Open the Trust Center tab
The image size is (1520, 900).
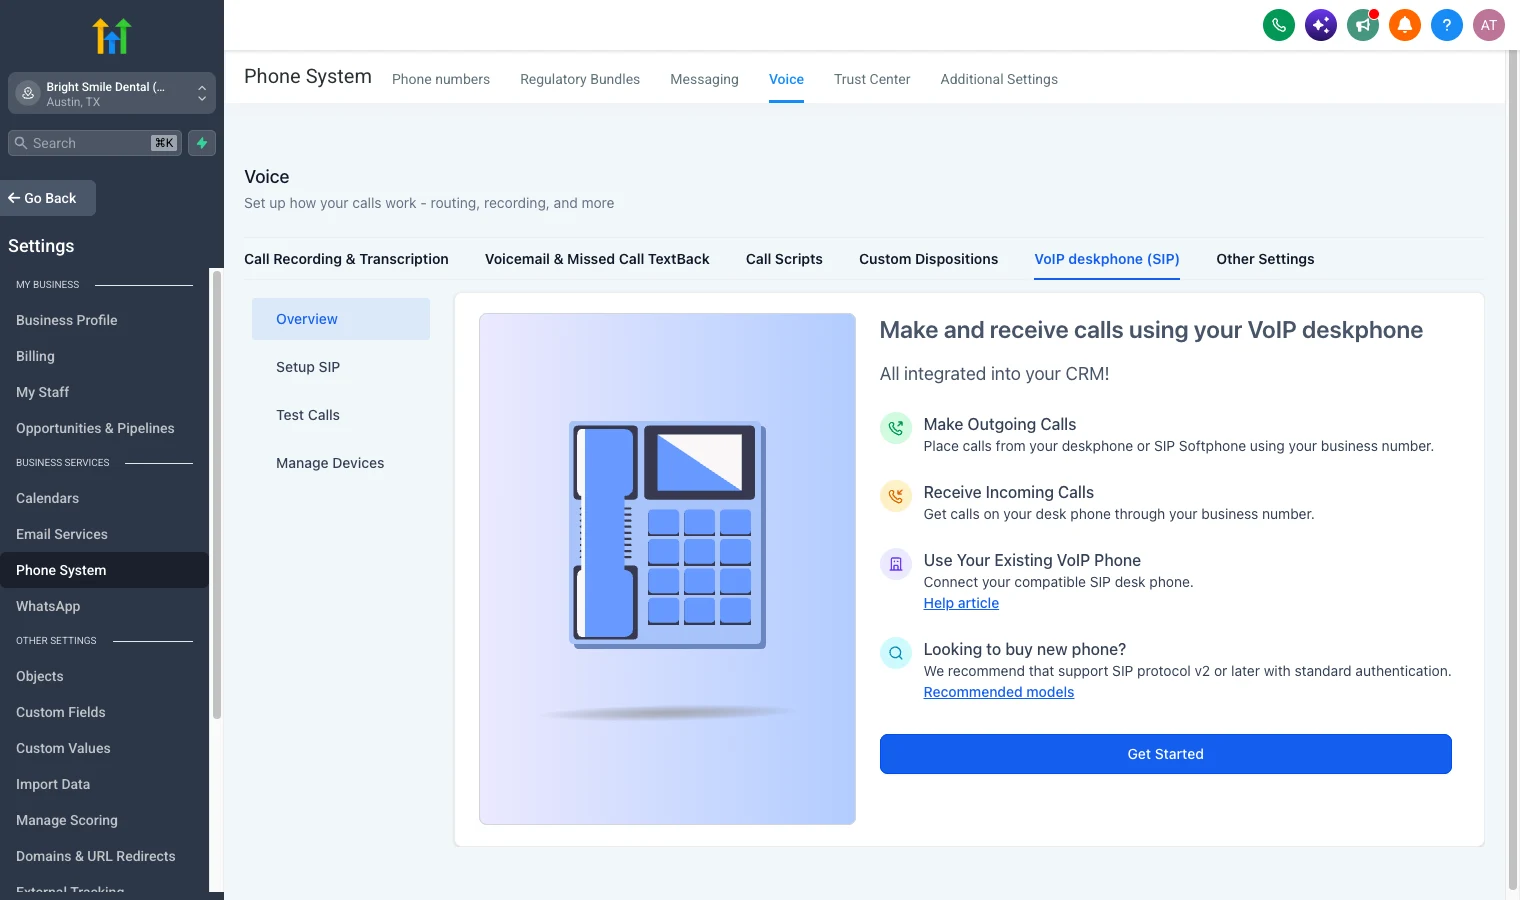[x=872, y=79]
